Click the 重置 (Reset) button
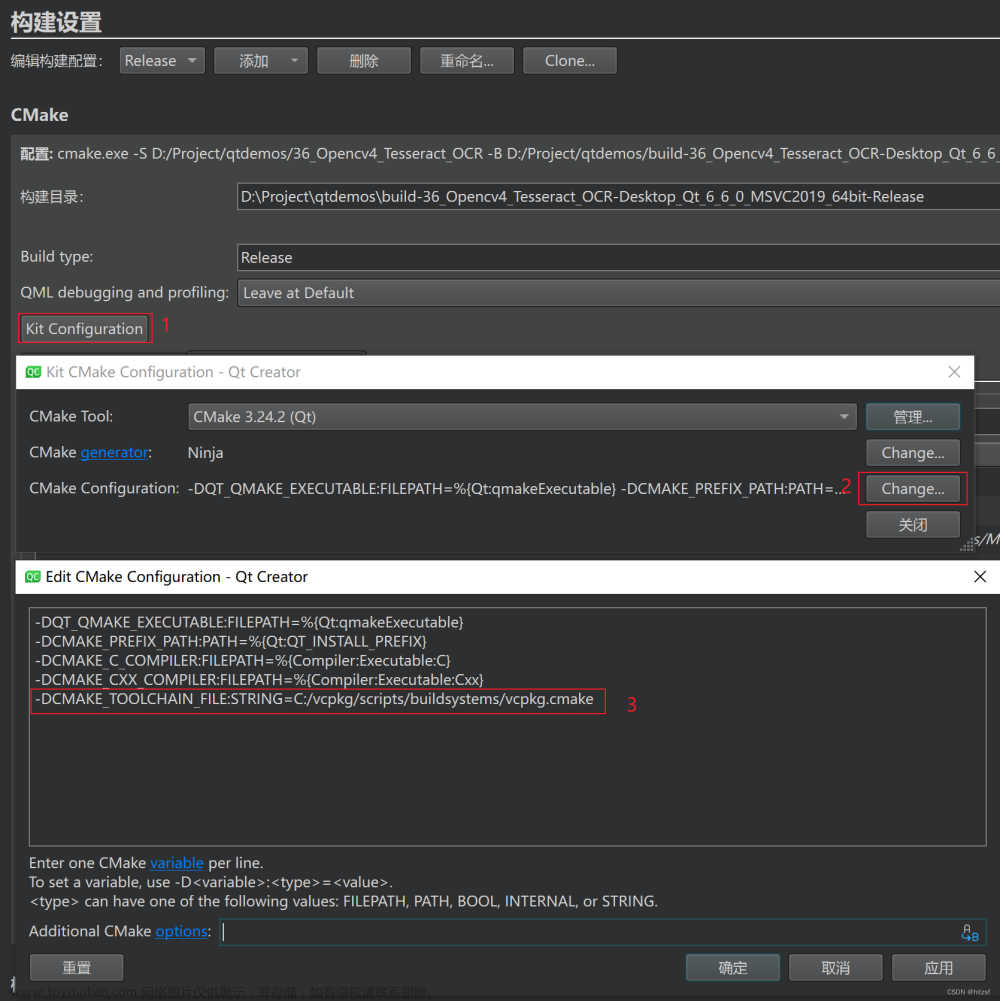This screenshot has height=1001, width=1000. pos(77,968)
